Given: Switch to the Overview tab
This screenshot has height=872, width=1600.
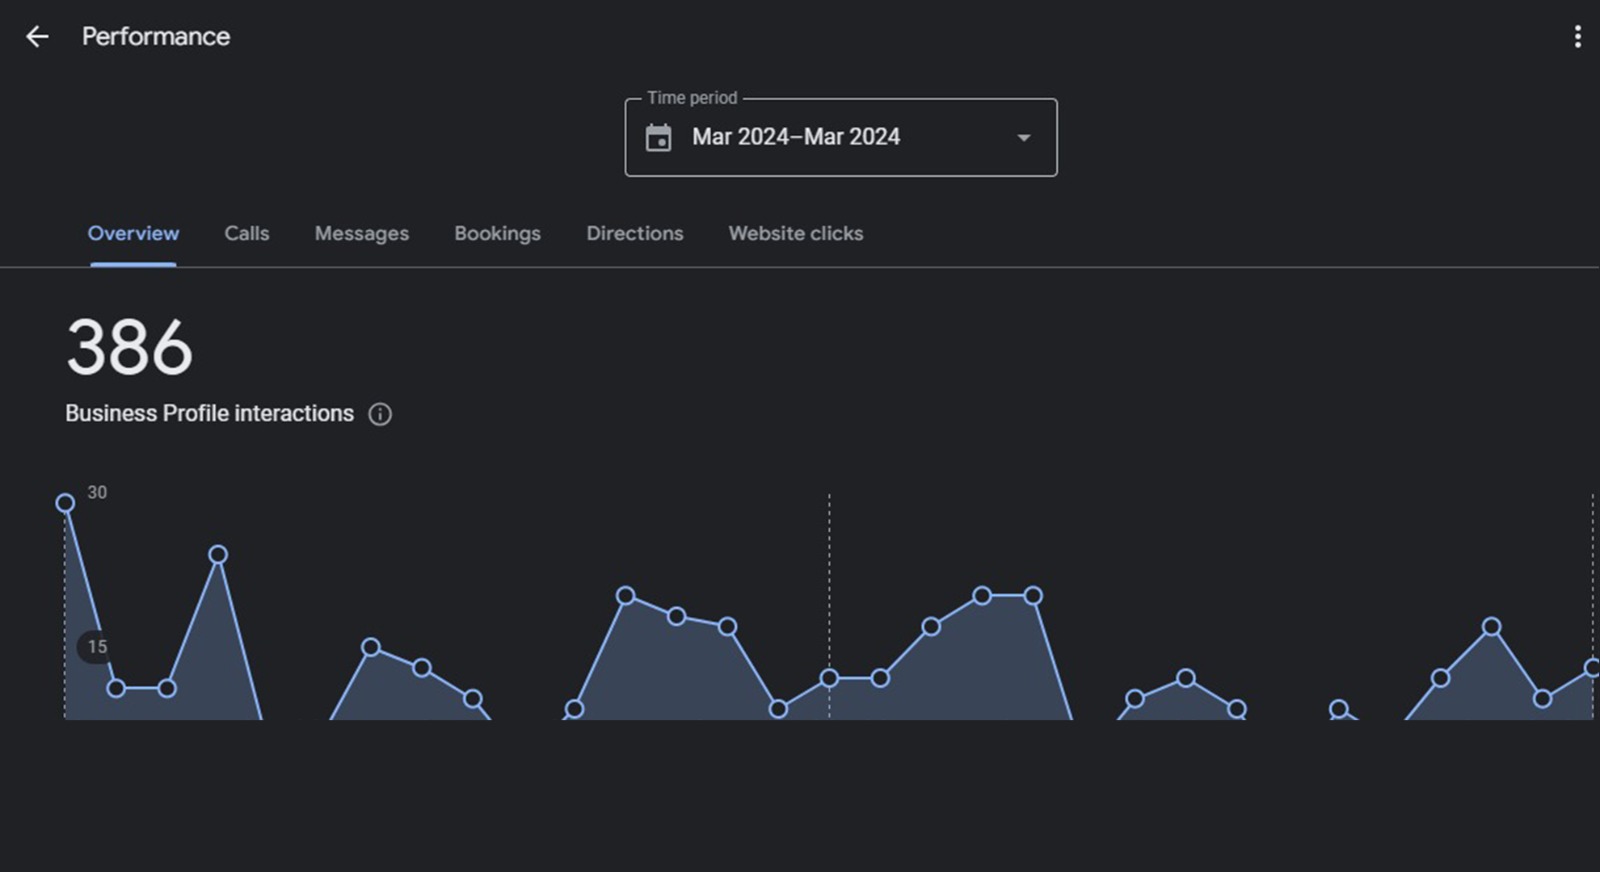Looking at the screenshot, I should click(133, 234).
